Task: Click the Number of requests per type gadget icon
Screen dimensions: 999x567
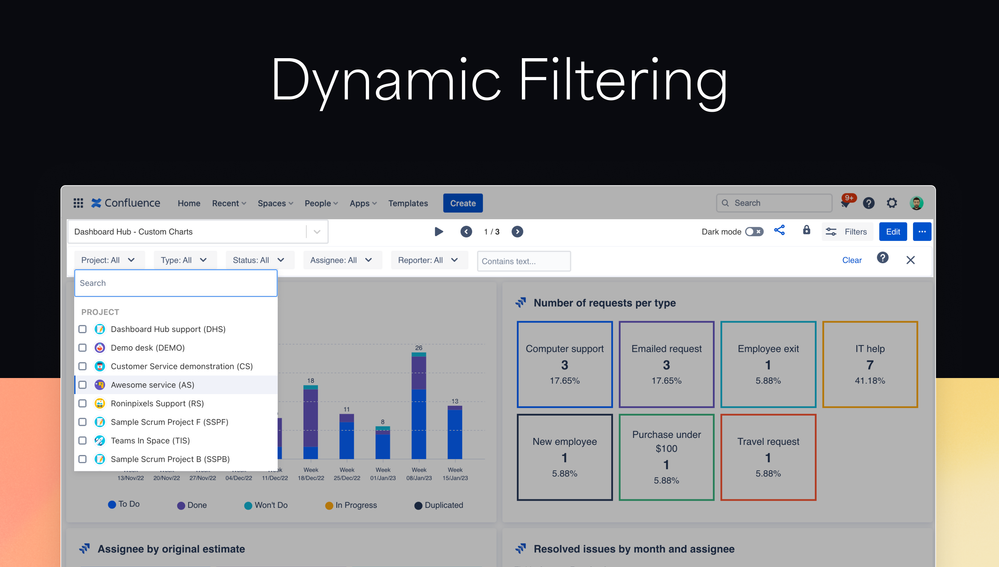Action: point(521,303)
